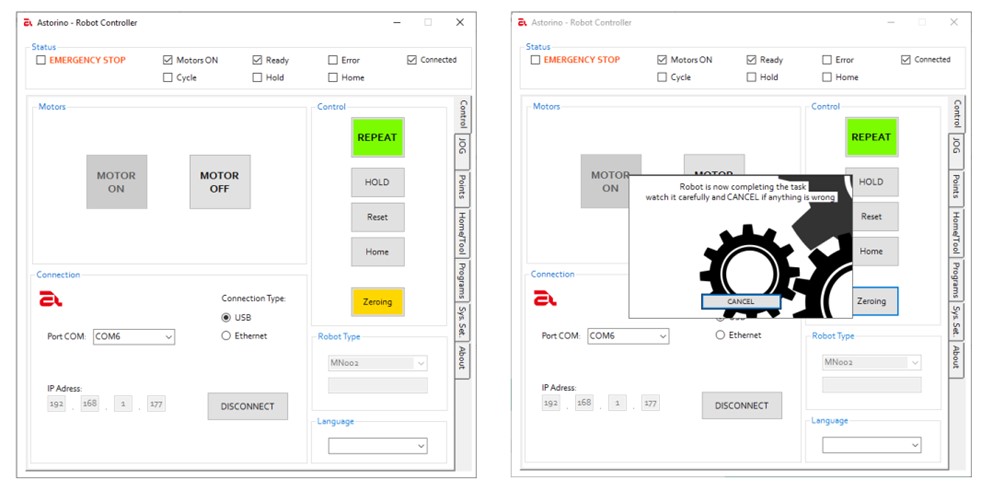Toggle the Home status checkbox in left window

(333, 77)
